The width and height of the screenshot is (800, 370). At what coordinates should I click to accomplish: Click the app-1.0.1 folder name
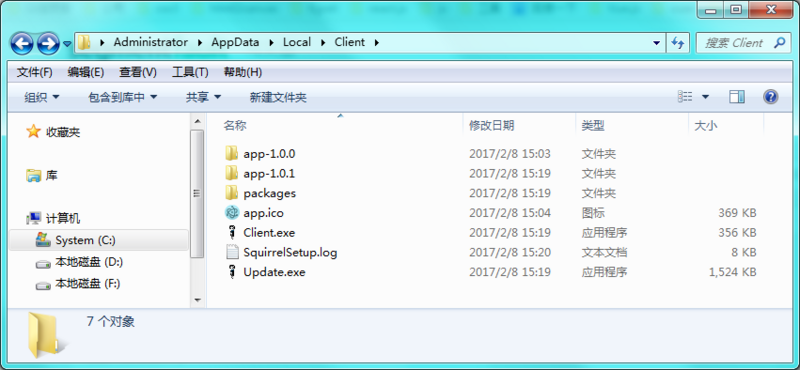[269, 174]
